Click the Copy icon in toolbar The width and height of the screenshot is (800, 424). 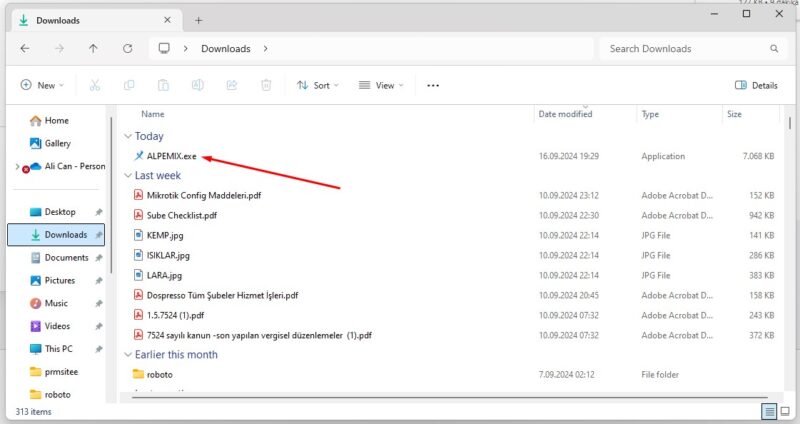pos(129,86)
